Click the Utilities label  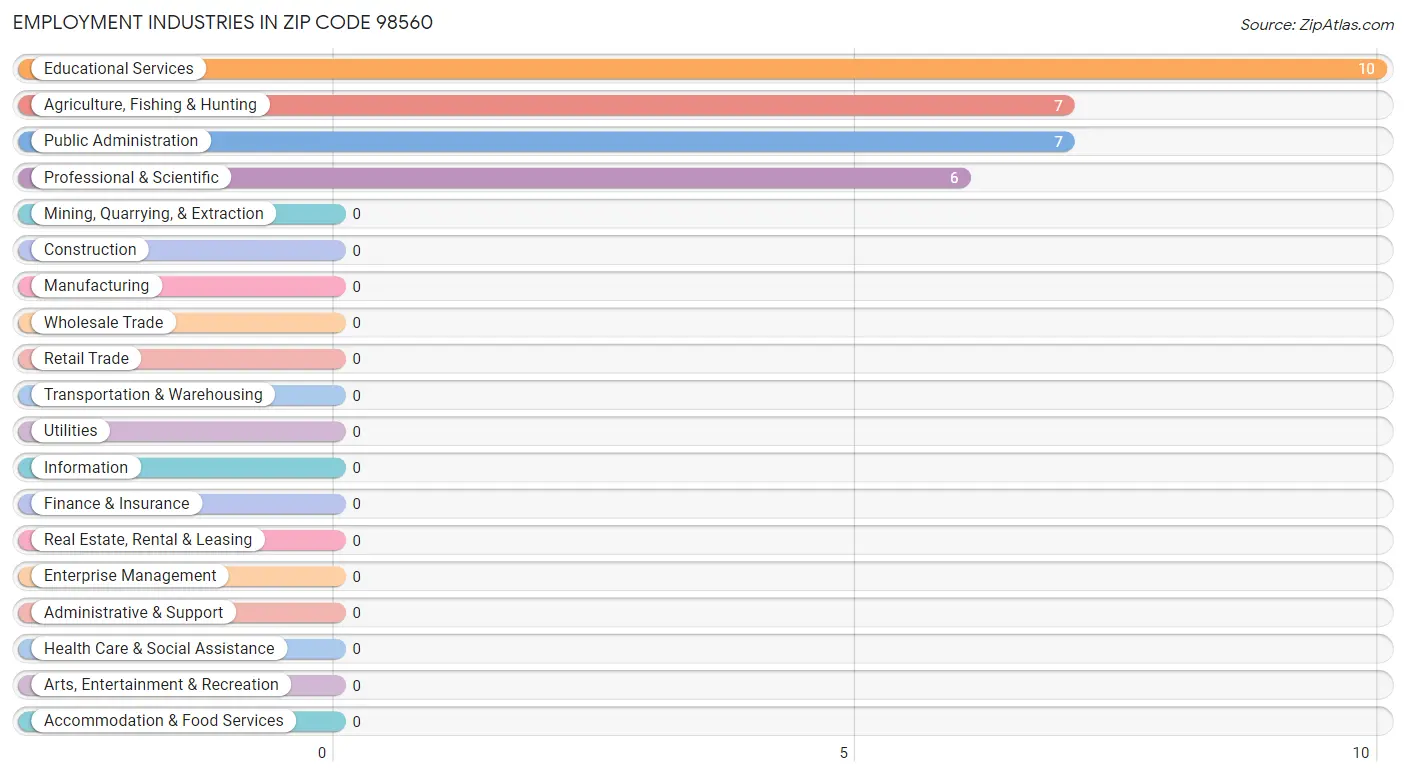tap(71, 431)
